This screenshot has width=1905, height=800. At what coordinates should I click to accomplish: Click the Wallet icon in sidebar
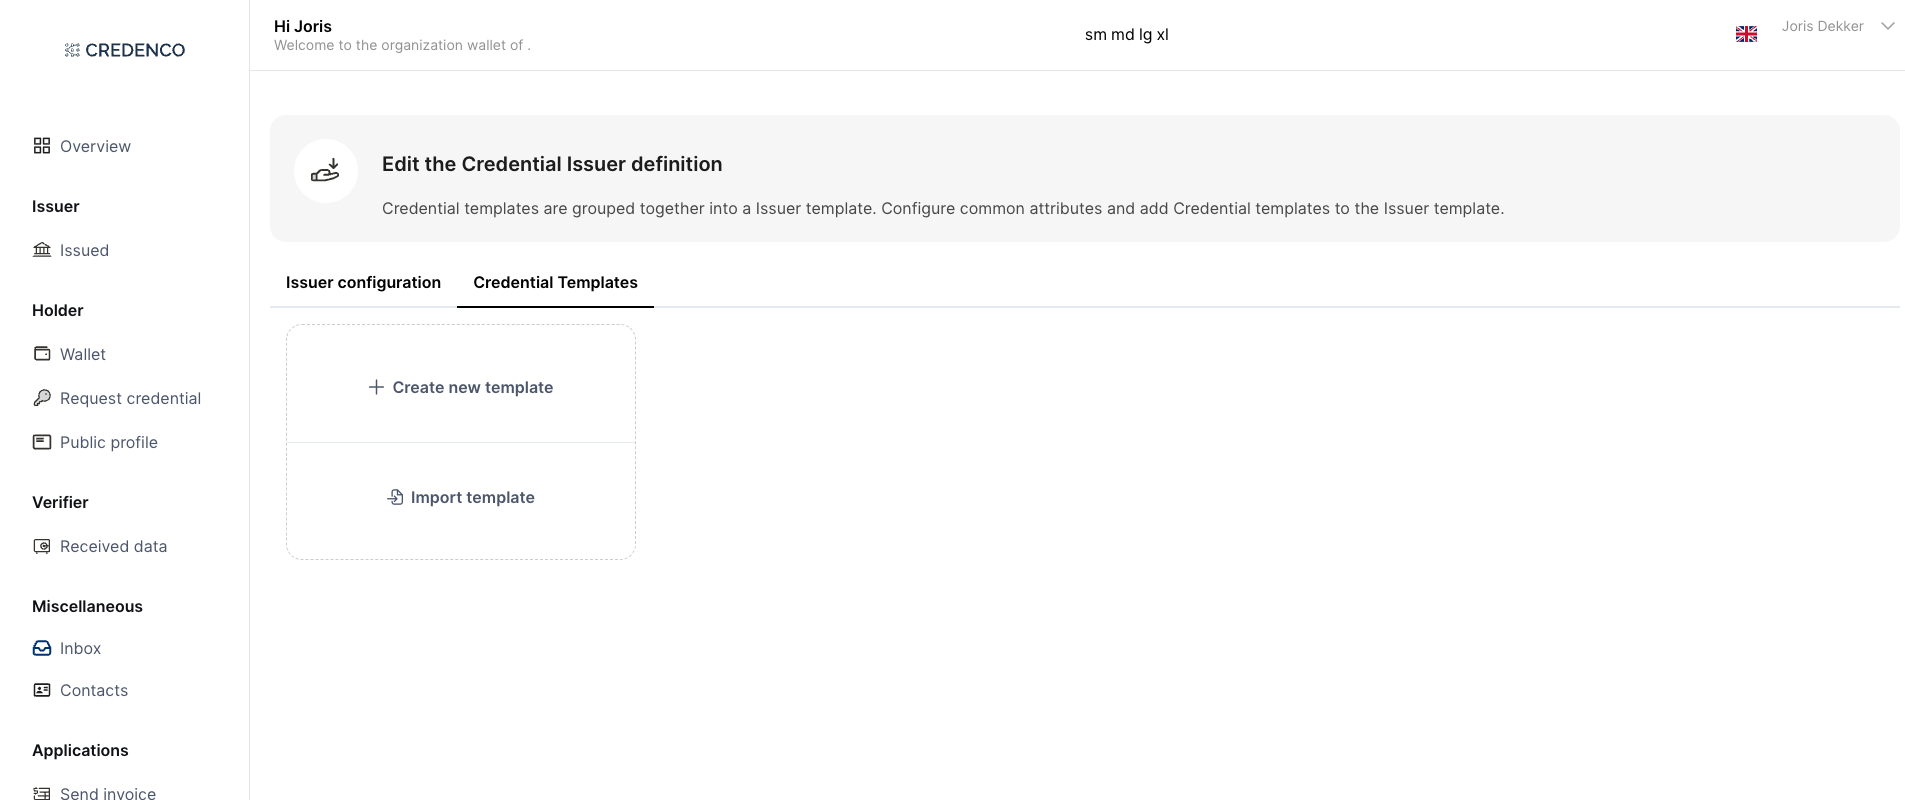click(42, 354)
